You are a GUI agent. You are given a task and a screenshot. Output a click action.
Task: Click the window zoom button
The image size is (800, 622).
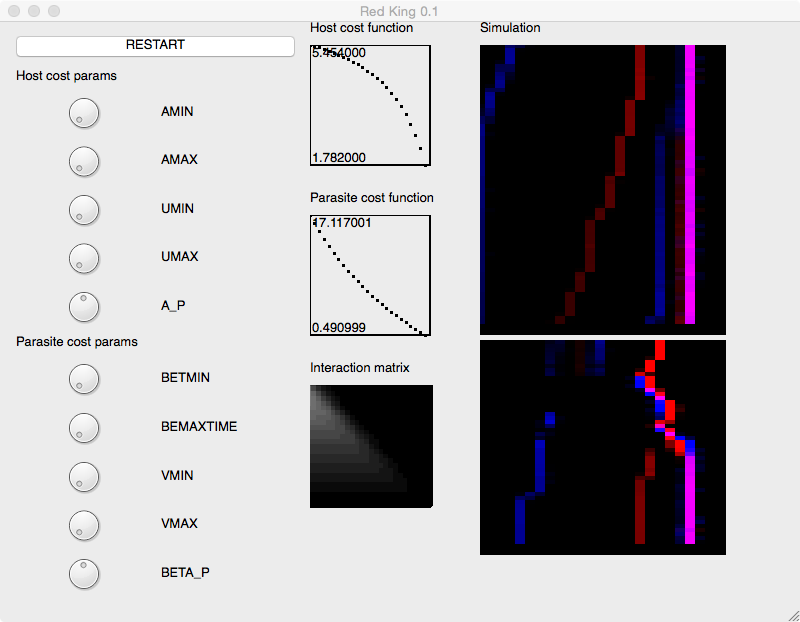[54, 11]
